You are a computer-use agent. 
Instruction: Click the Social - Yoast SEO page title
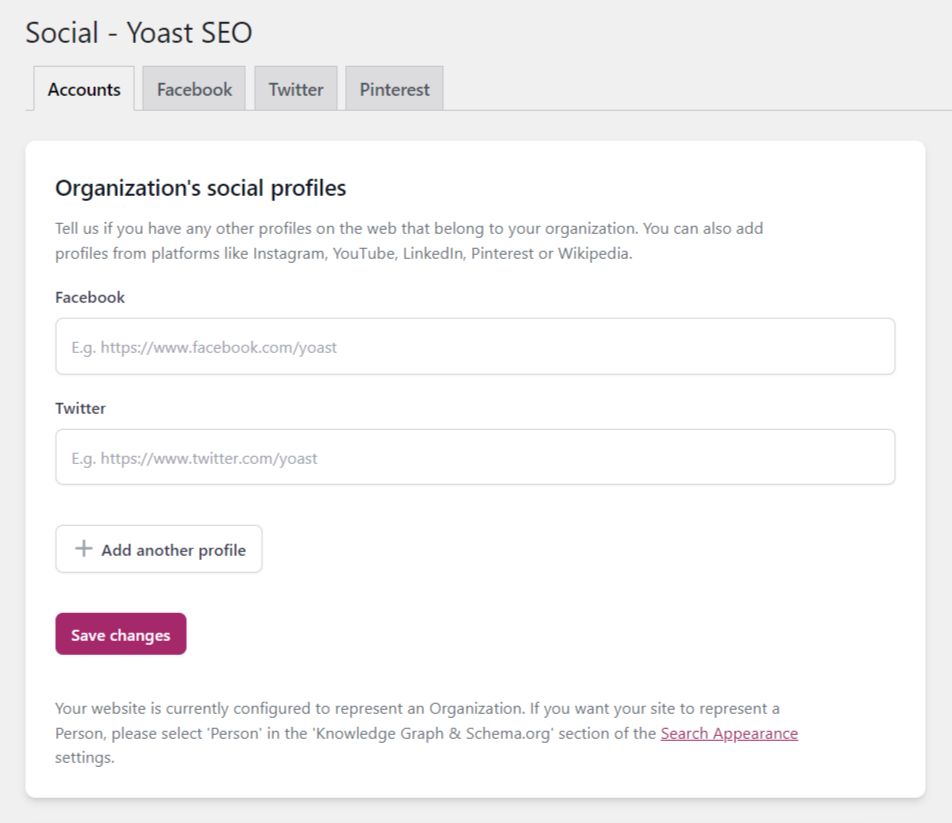(x=138, y=33)
